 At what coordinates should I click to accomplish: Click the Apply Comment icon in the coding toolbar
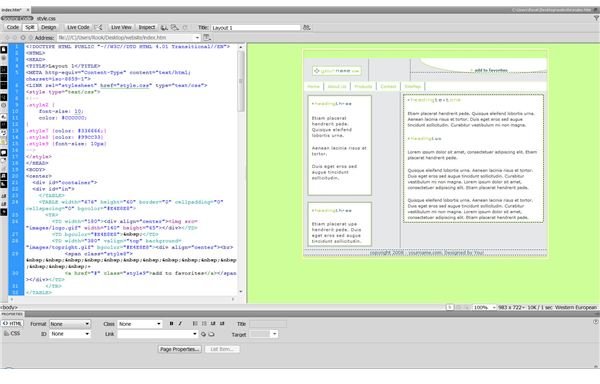(x=3, y=153)
